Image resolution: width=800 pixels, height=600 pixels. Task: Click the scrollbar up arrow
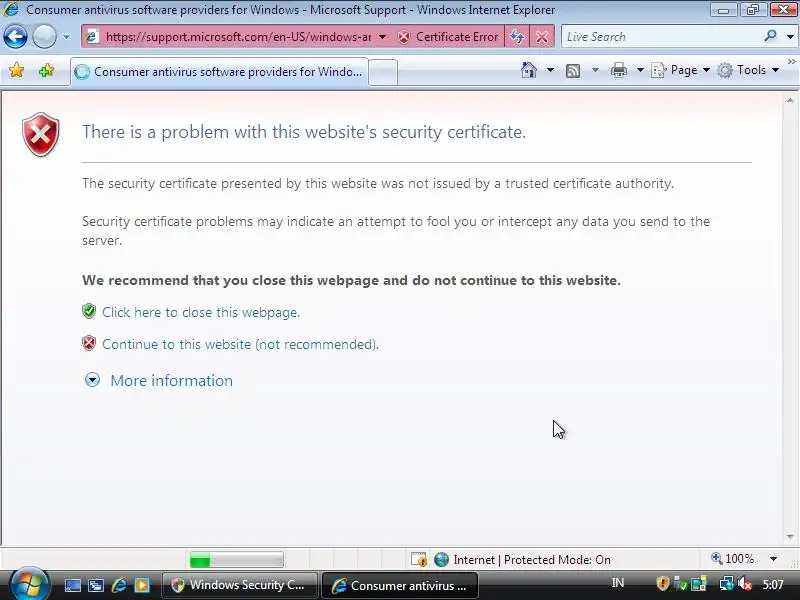point(790,101)
